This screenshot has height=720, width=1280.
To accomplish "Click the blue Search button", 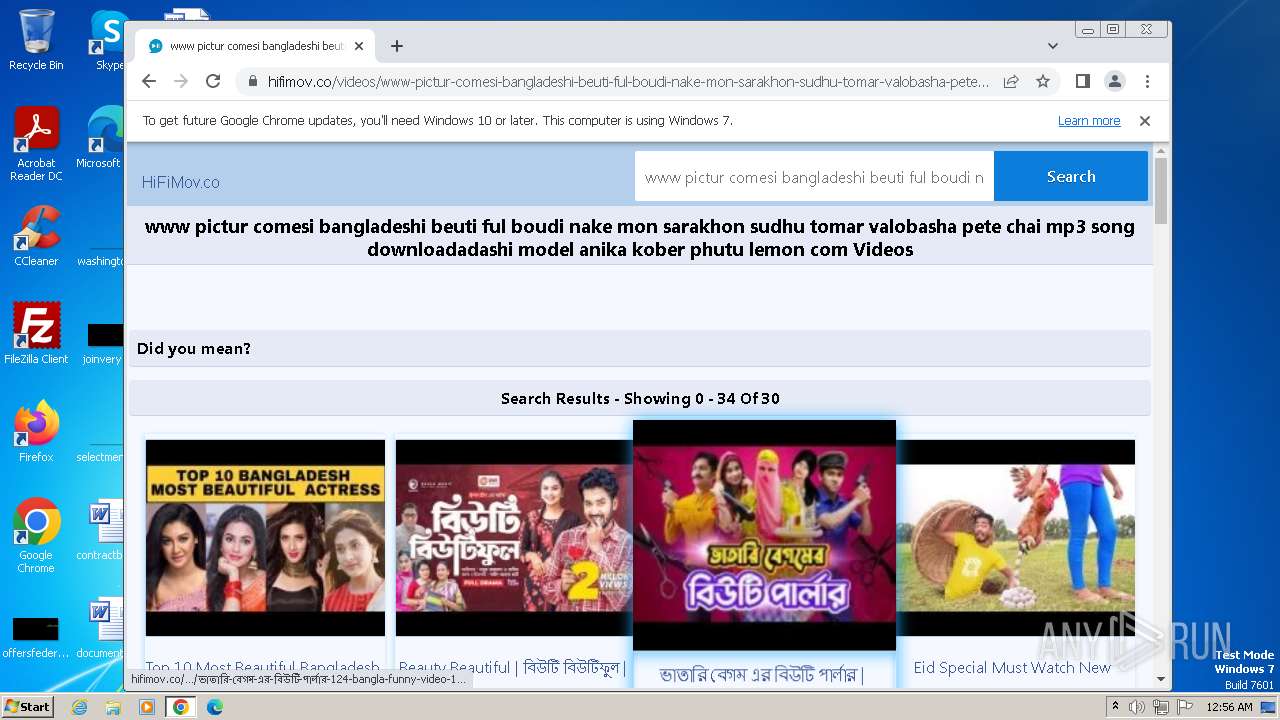I will point(1071,176).
